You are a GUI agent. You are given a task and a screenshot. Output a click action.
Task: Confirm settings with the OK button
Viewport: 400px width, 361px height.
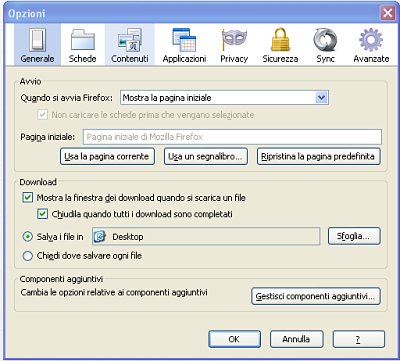pos(234,339)
